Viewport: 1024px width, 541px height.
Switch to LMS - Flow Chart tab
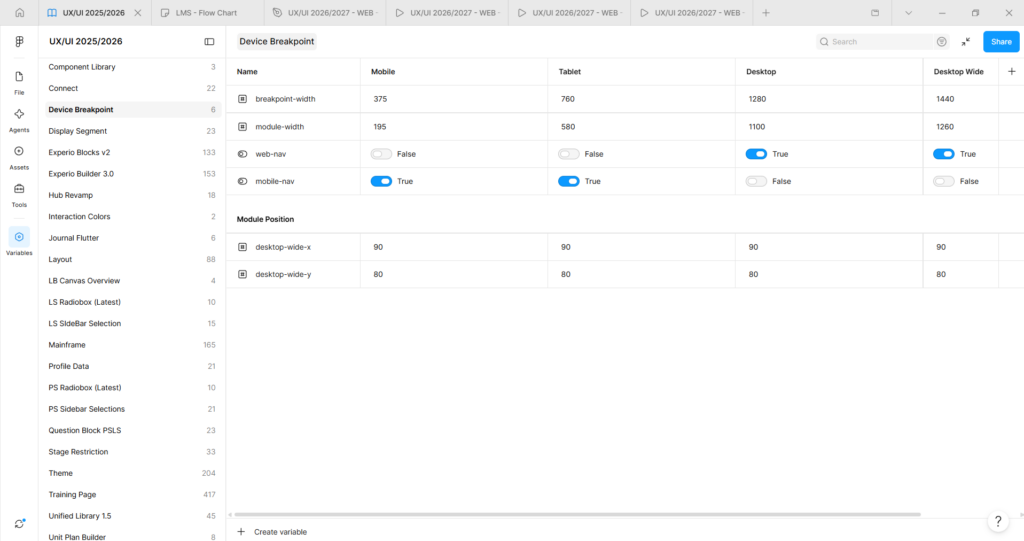point(208,12)
